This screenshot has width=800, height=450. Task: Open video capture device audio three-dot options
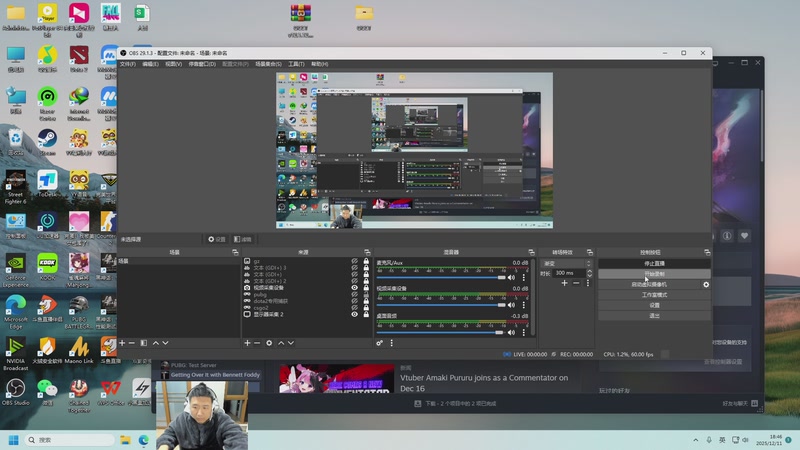(x=523, y=305)
